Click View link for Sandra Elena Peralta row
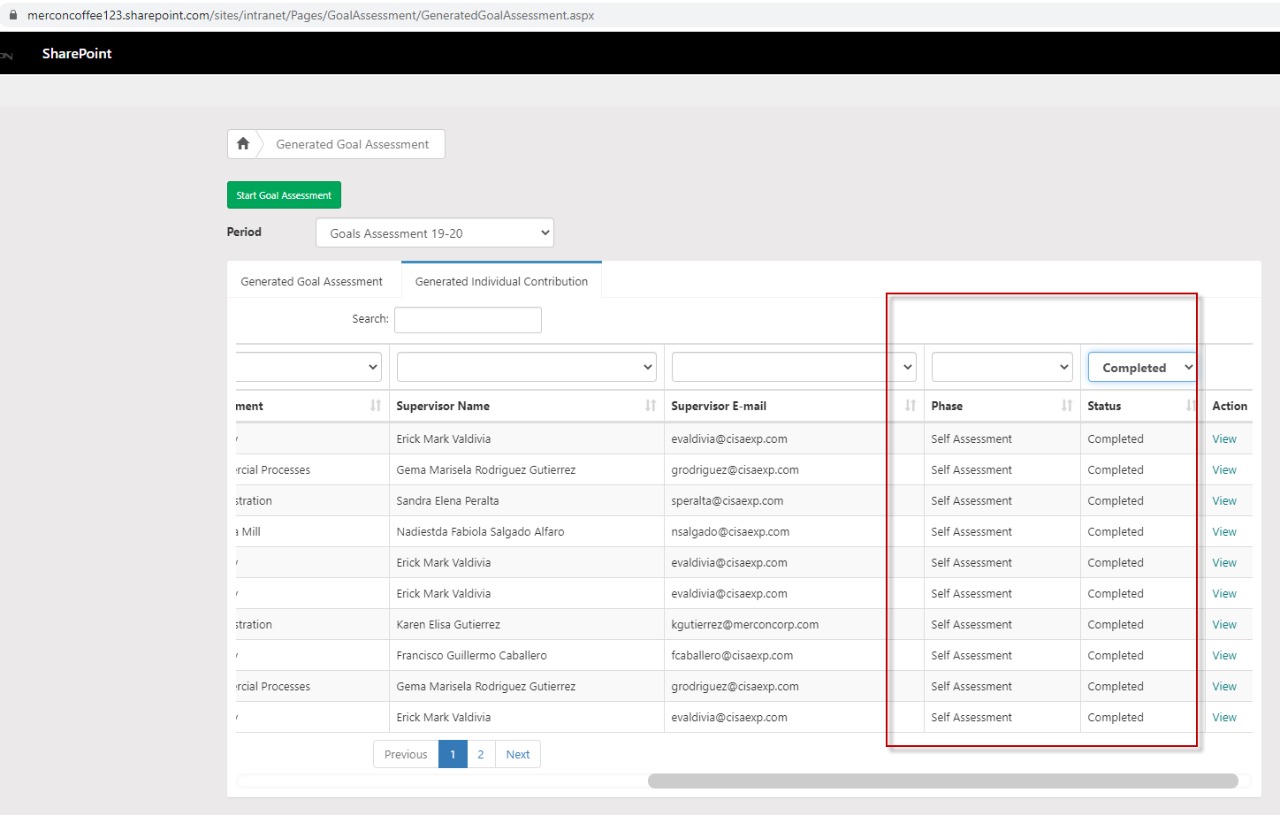Image resolution: width=1280 pixels, height=815 pixels. [1224, 501]
